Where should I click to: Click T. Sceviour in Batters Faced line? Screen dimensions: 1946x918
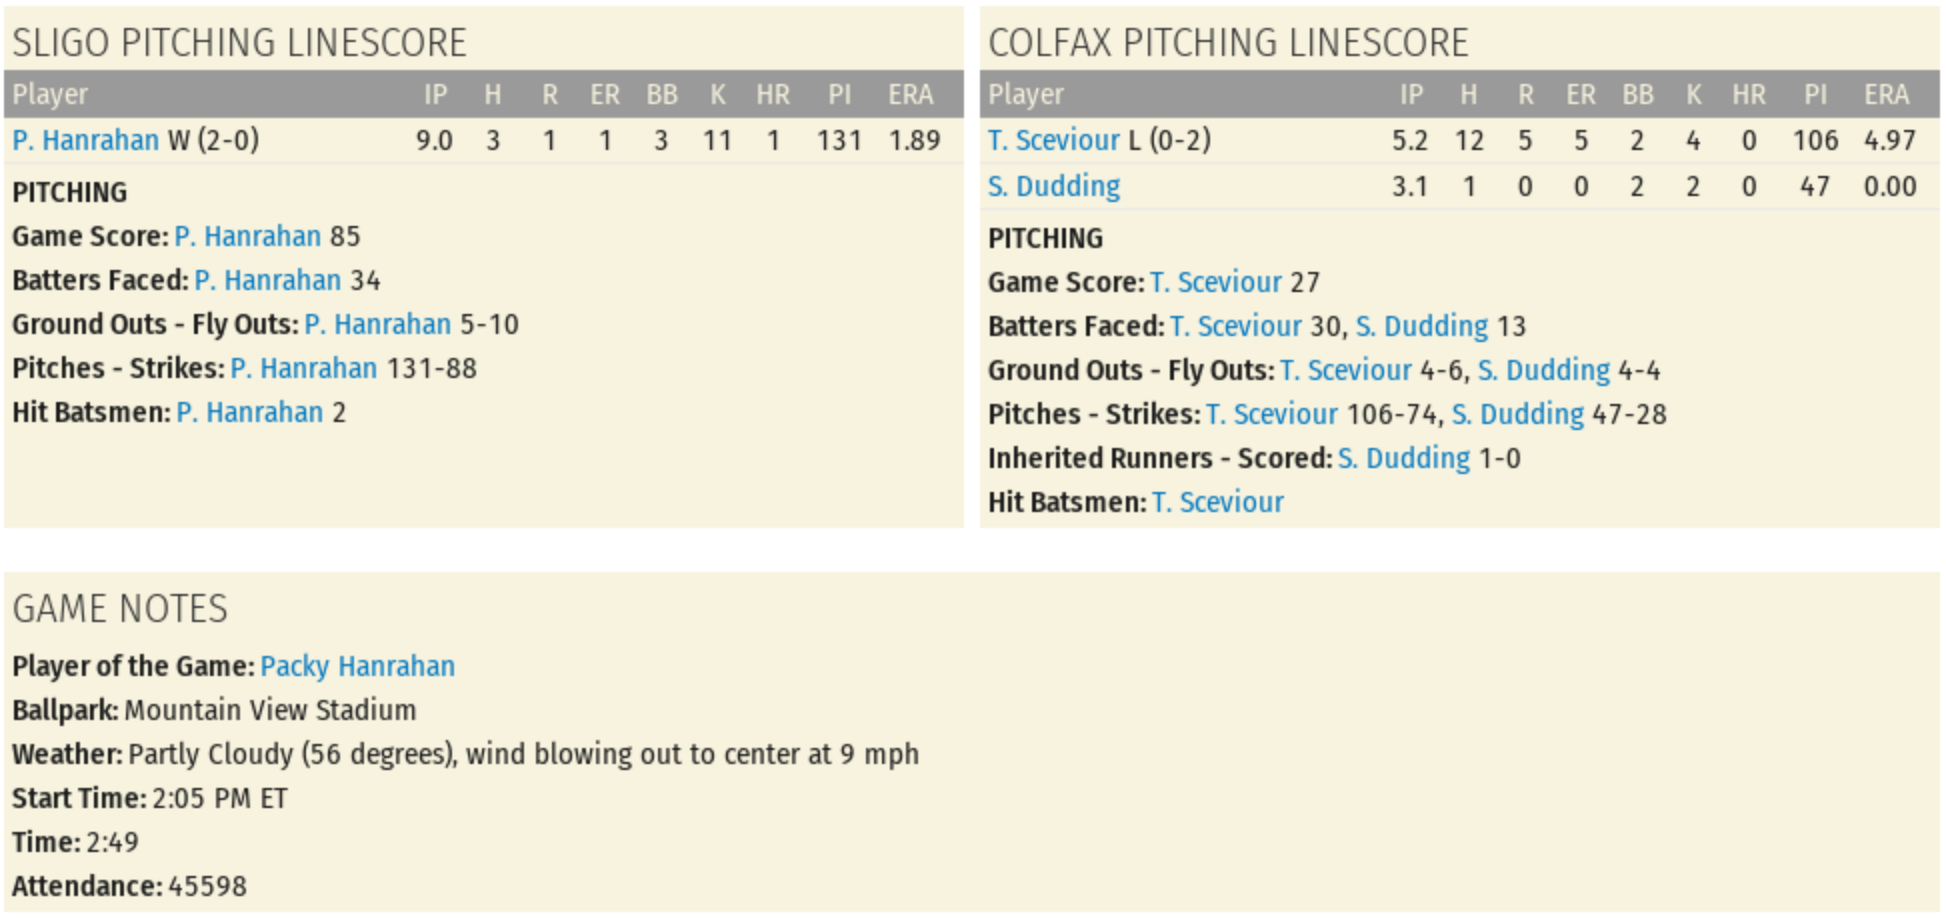point(1235,326)
